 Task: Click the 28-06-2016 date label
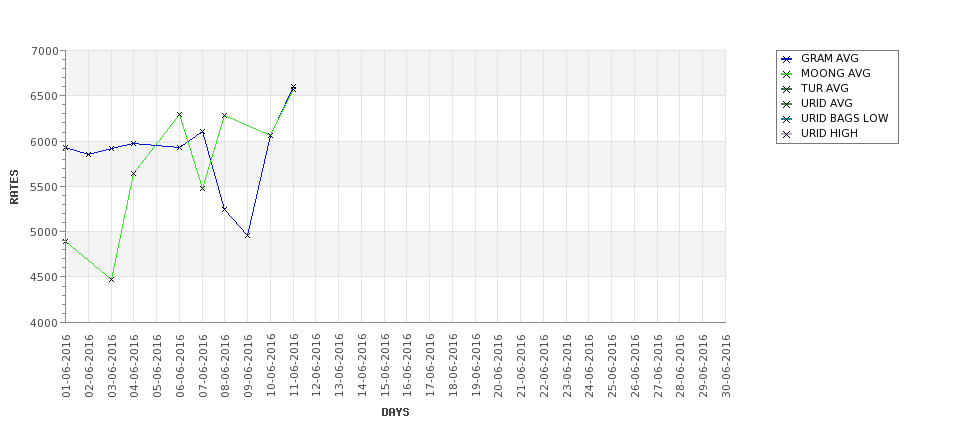pyautogui.click(x=680, y=366)
